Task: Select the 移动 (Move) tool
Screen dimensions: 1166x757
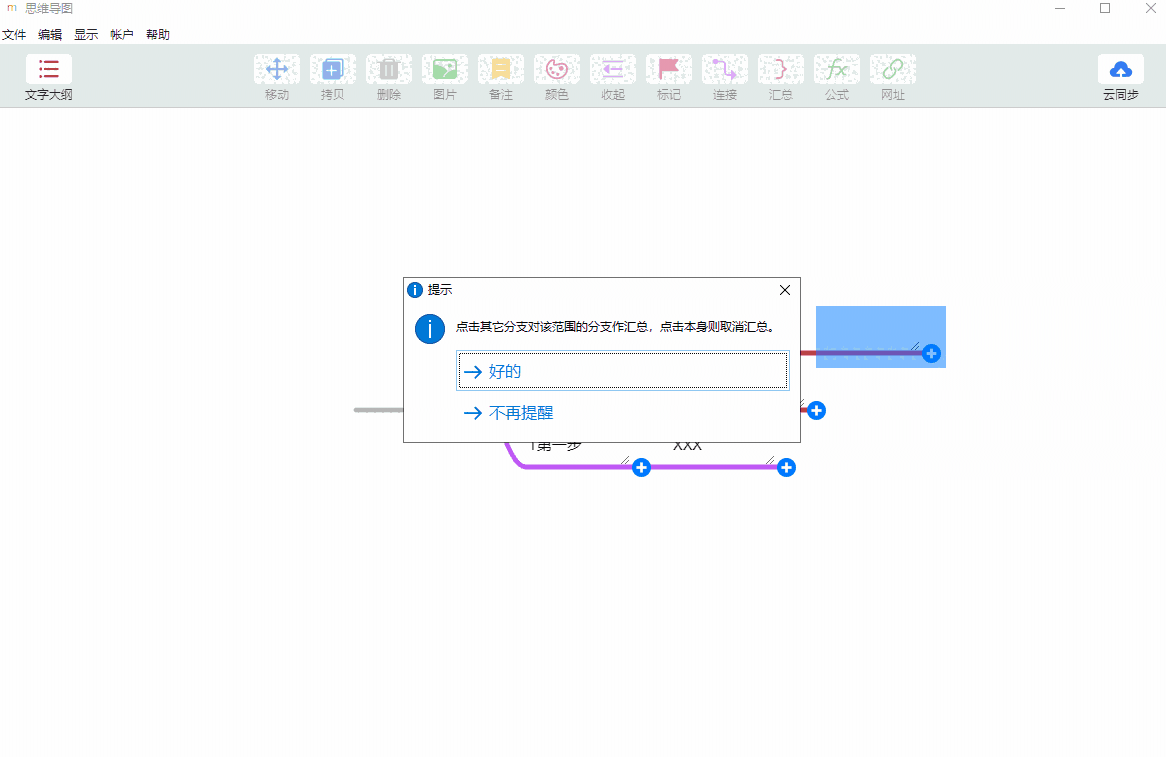Action: click(x=277, y=70)
